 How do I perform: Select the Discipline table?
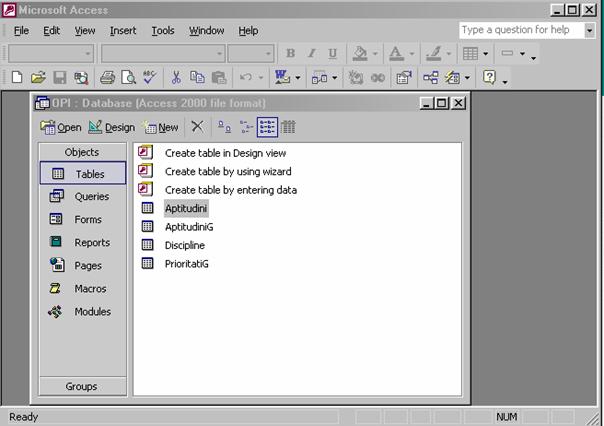[185, 245]
